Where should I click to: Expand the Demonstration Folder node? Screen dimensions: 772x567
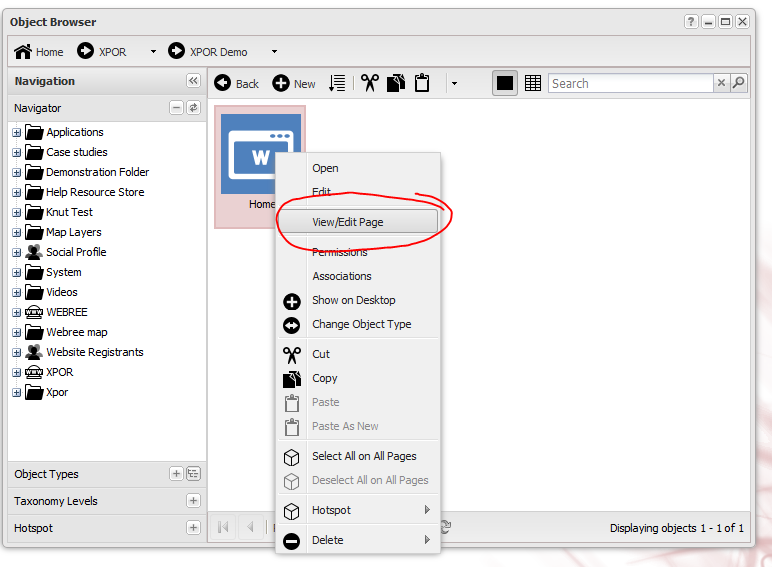coord(17,173)
